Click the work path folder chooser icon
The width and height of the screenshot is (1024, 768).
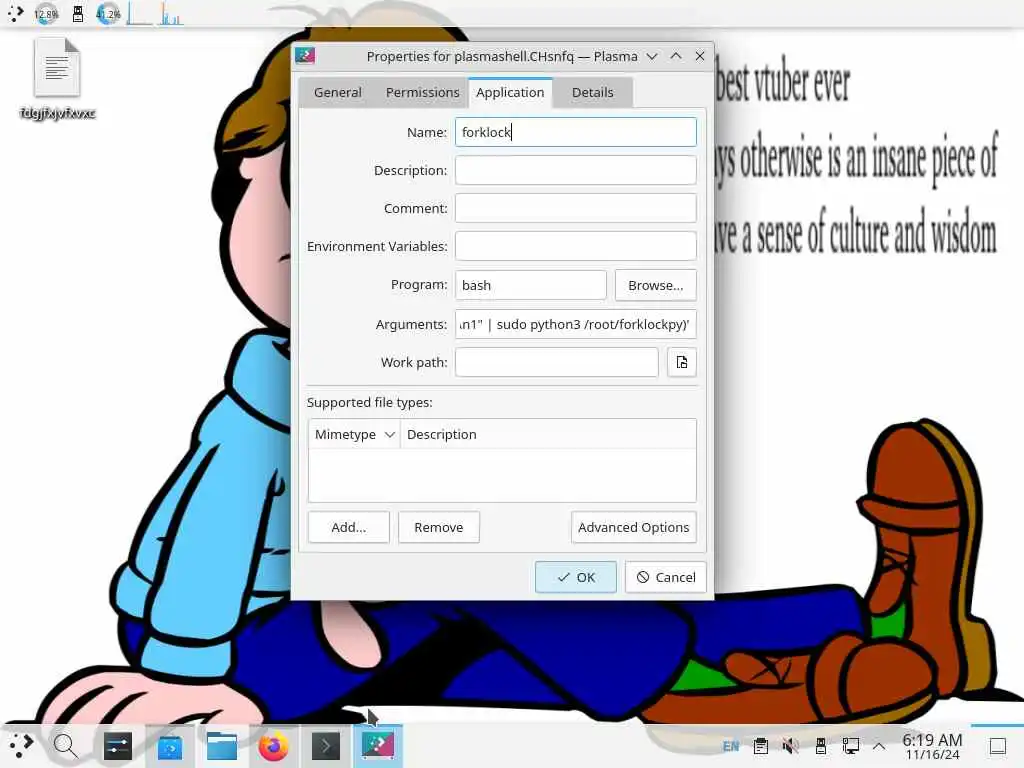tap(682, 362)
